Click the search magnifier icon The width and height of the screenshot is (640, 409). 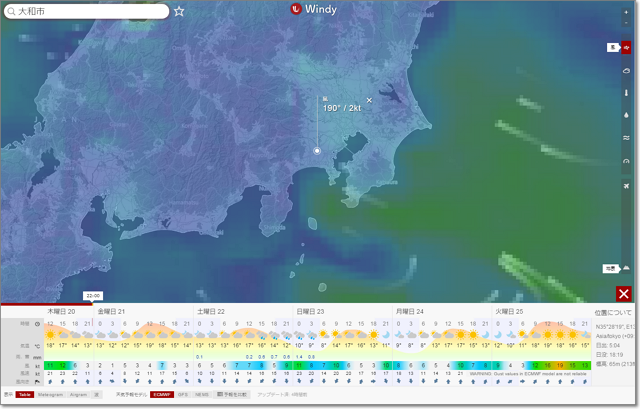coord(11,11)
